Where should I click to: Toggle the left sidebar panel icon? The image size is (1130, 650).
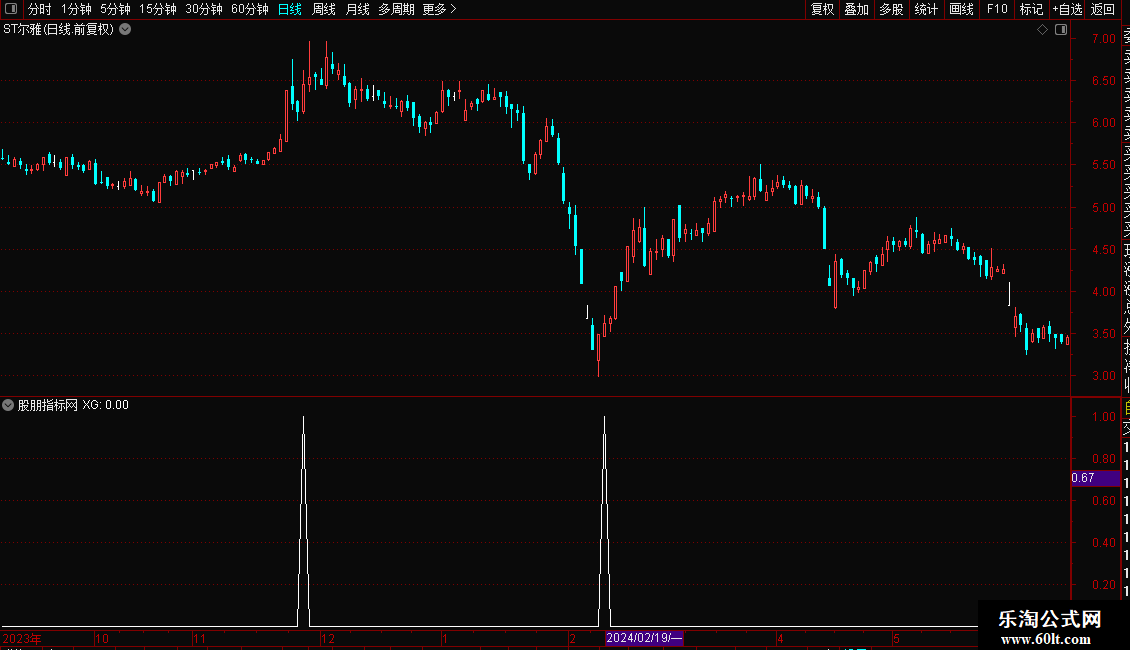[x=11, y=9]
